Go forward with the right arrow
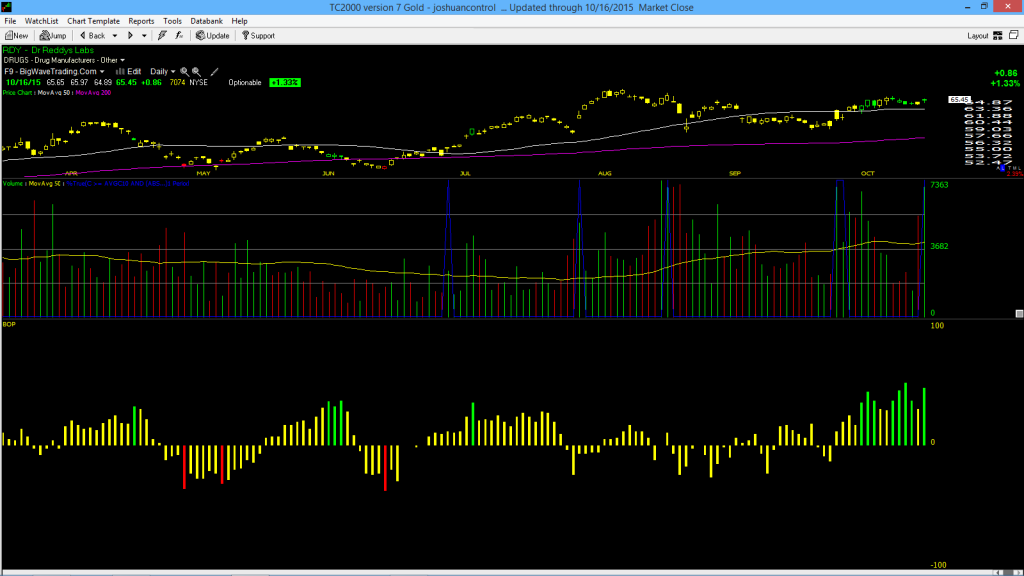Screen dimensions: 1024x576 point(130,36)
